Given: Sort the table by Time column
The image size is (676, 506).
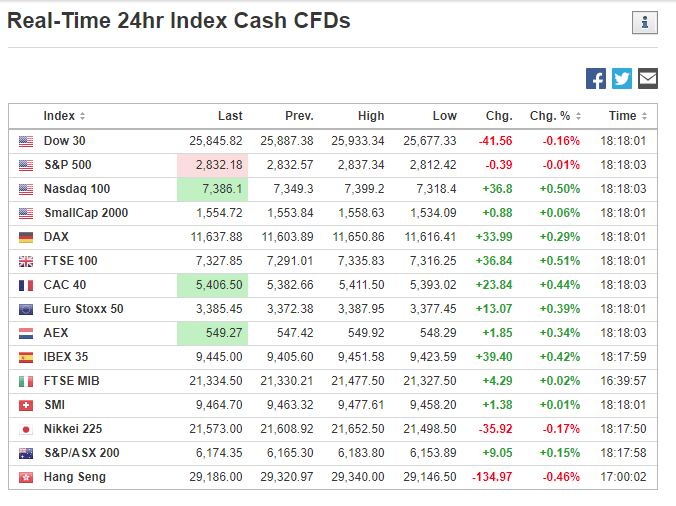Looking at the screenshot, I should [x=626, y=116].
